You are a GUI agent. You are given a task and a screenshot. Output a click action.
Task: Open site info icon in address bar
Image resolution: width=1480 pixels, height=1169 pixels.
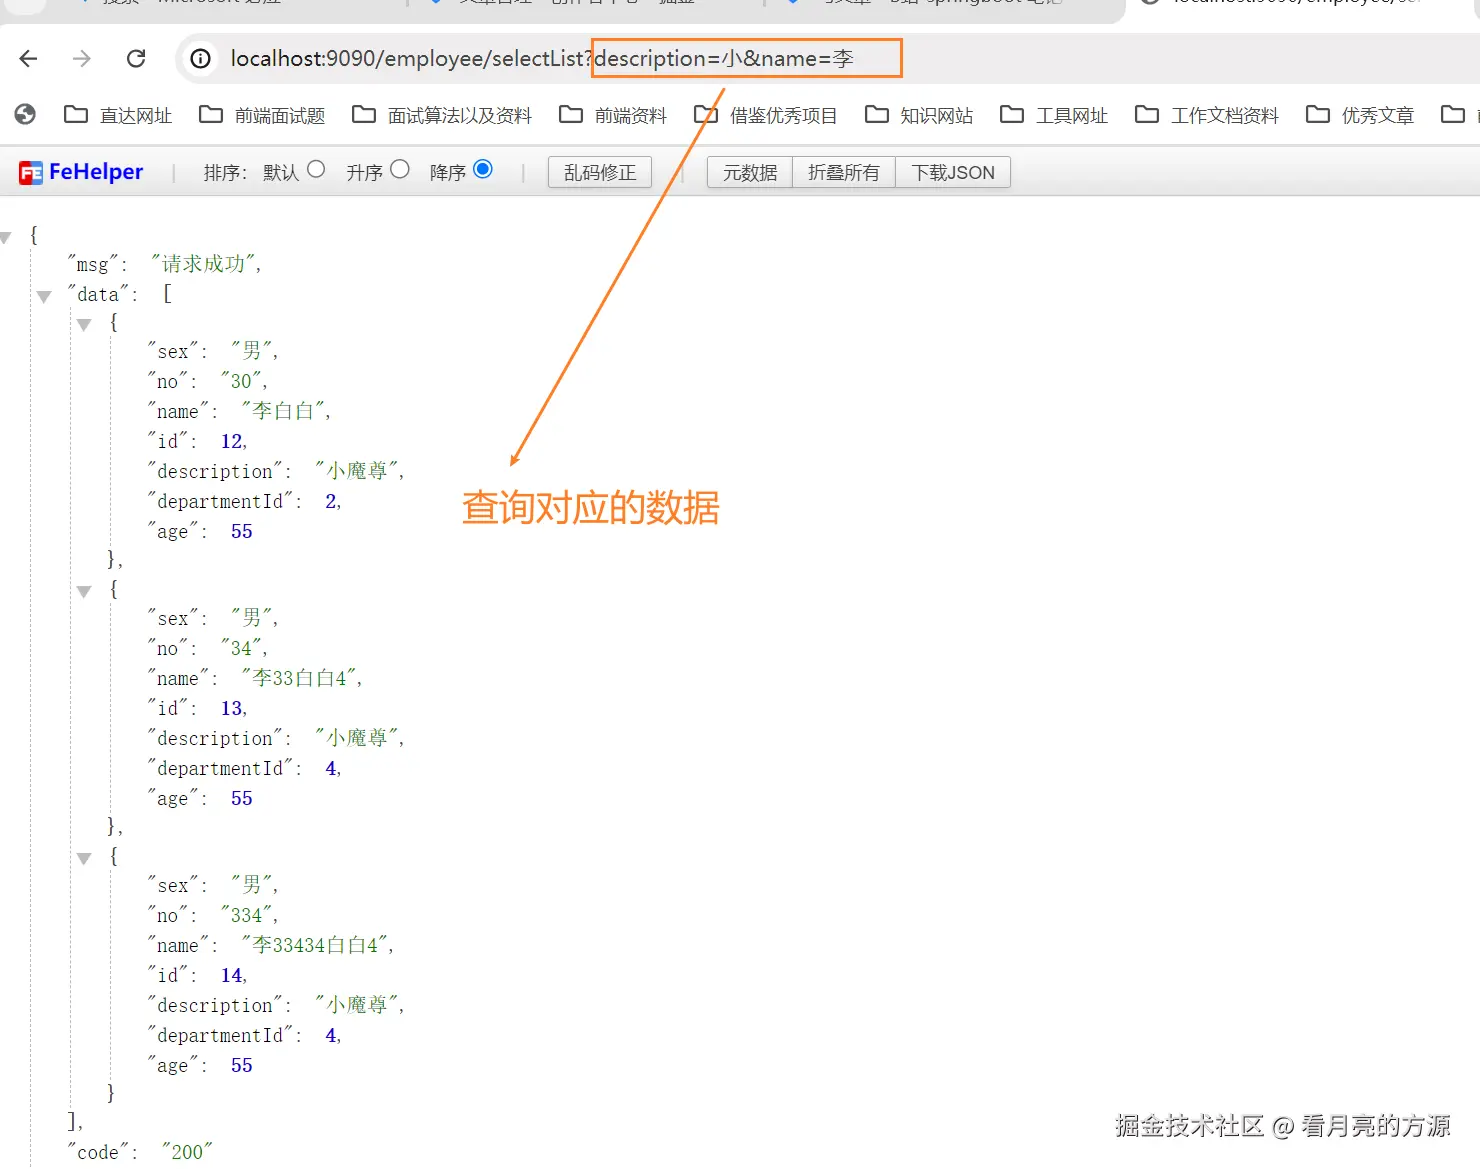201,59
